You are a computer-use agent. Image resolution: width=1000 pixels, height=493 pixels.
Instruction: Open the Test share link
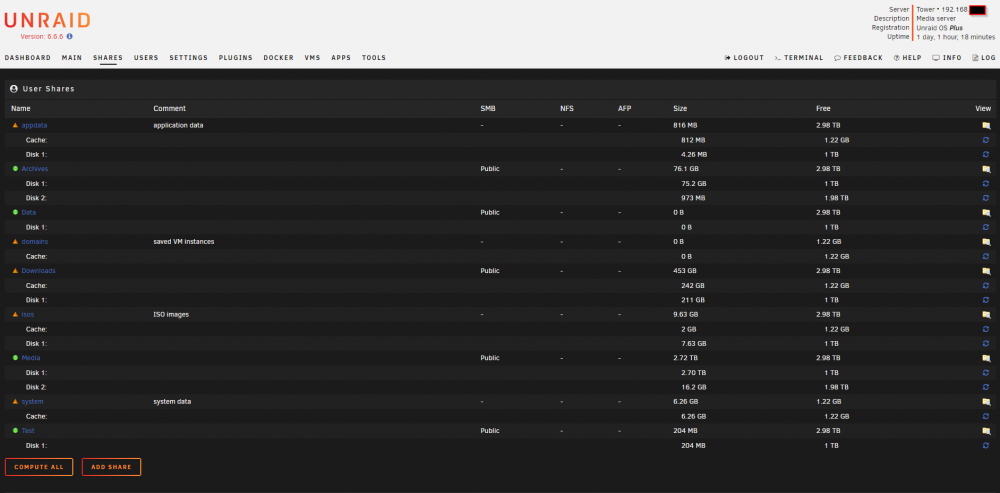28,430
